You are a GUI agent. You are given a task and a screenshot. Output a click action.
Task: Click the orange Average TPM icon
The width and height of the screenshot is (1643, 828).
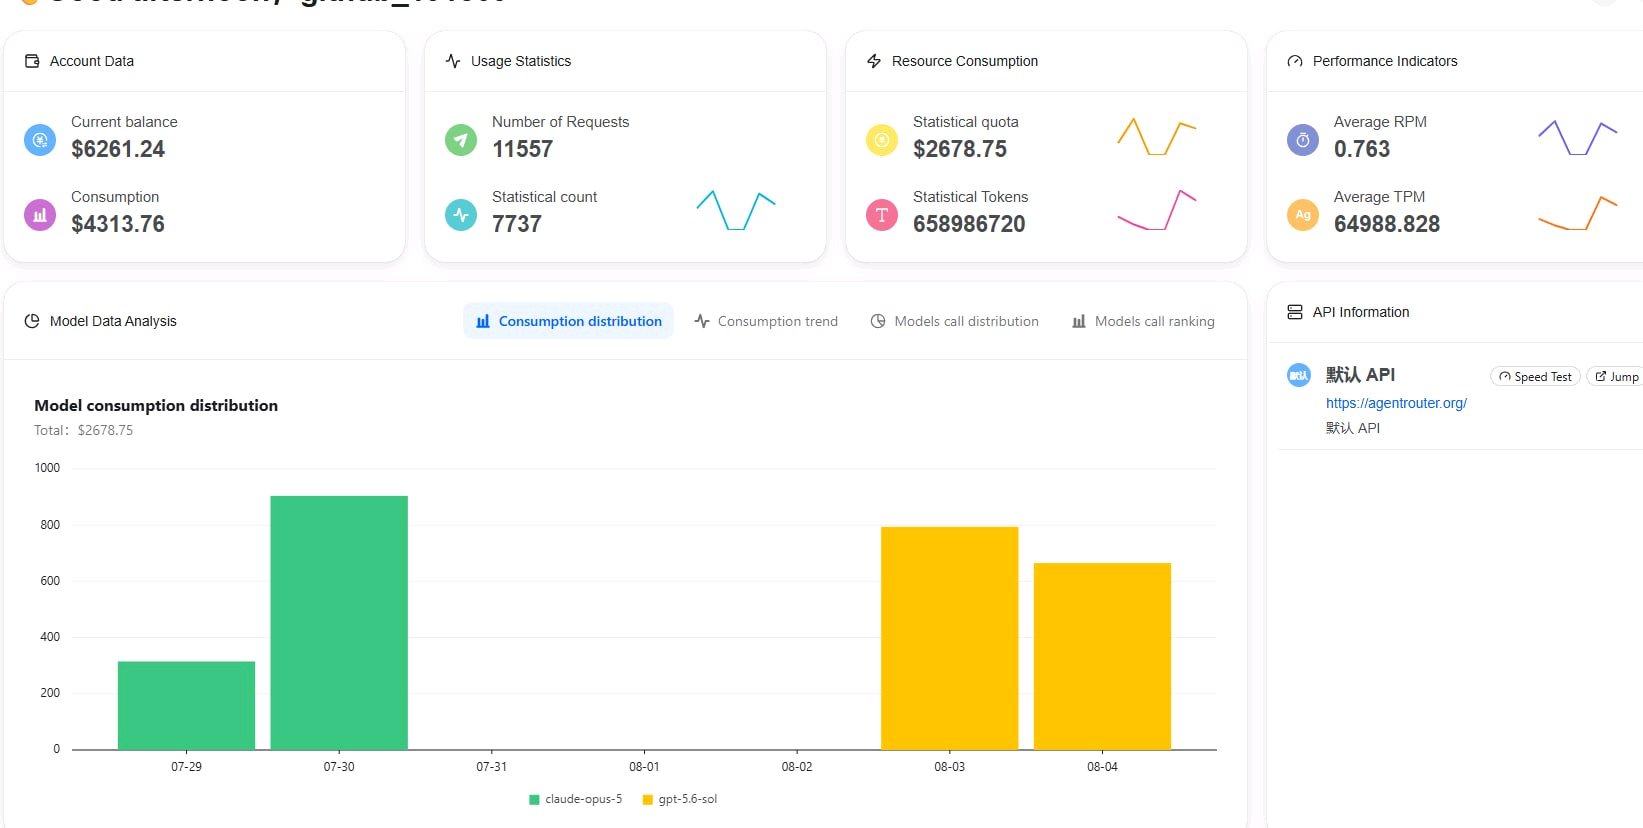click(x=1303, y=215)
